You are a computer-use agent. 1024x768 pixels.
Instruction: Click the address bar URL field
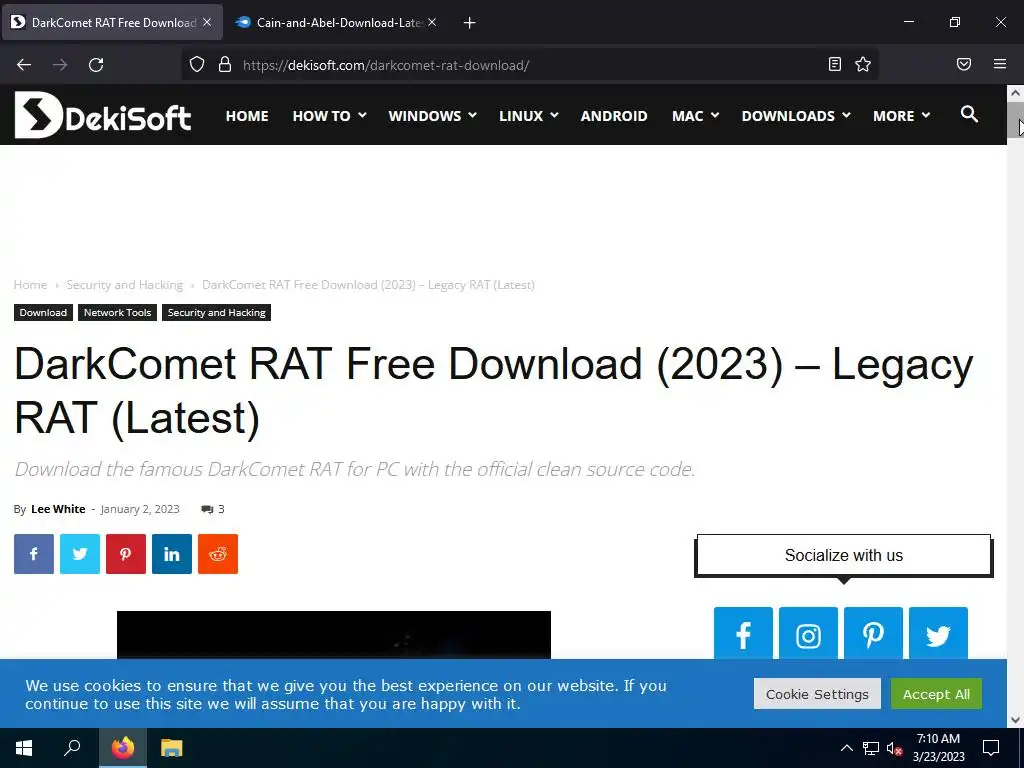(529, 65)
